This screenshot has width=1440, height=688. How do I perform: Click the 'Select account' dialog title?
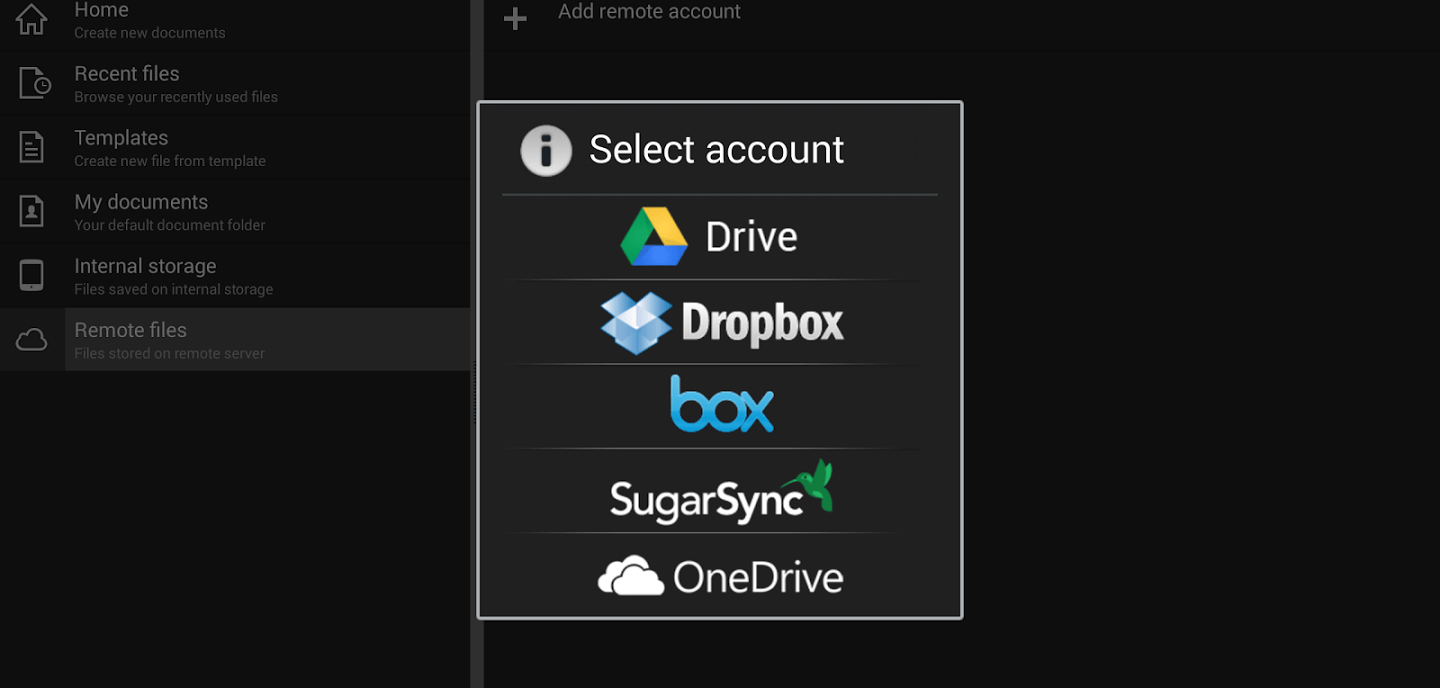coord(716,150)
